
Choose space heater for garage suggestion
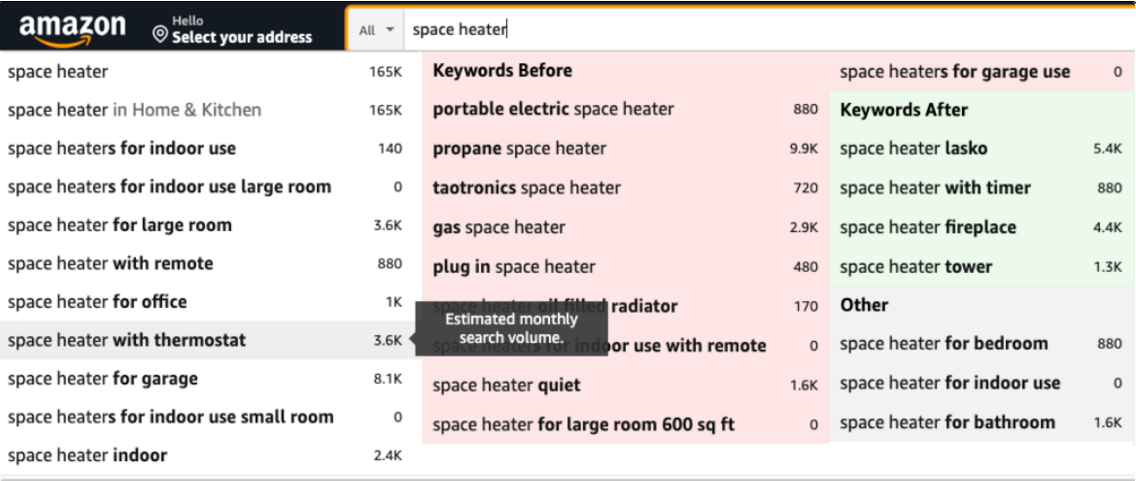pos(103,379)
